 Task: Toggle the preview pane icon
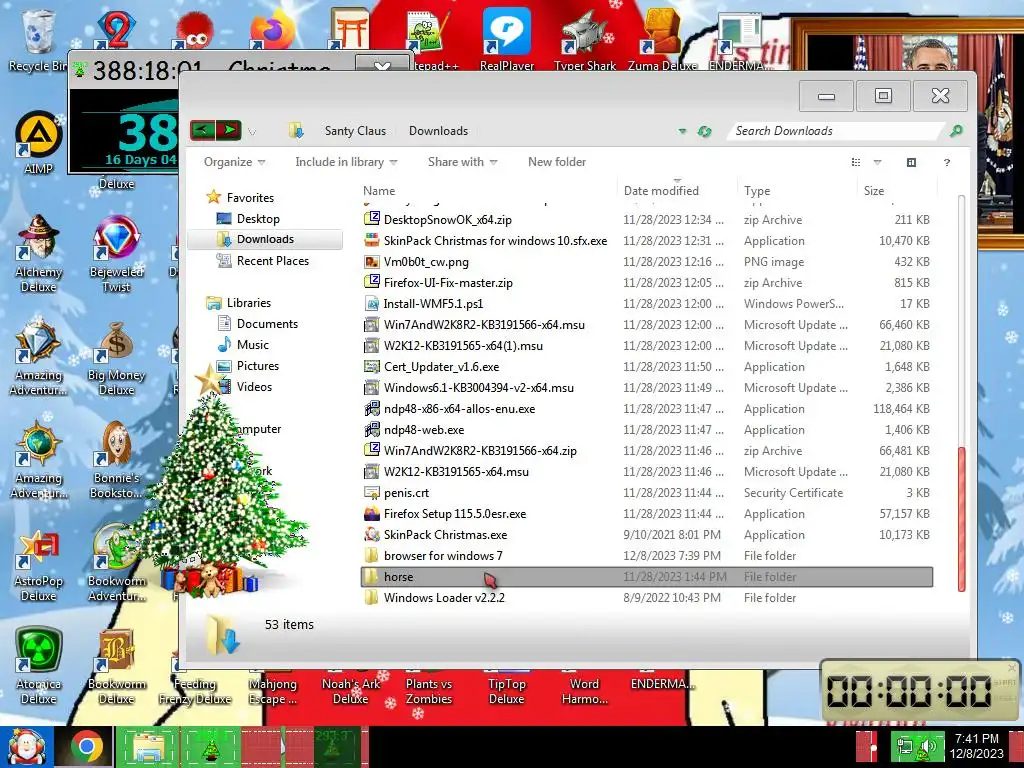911,162
